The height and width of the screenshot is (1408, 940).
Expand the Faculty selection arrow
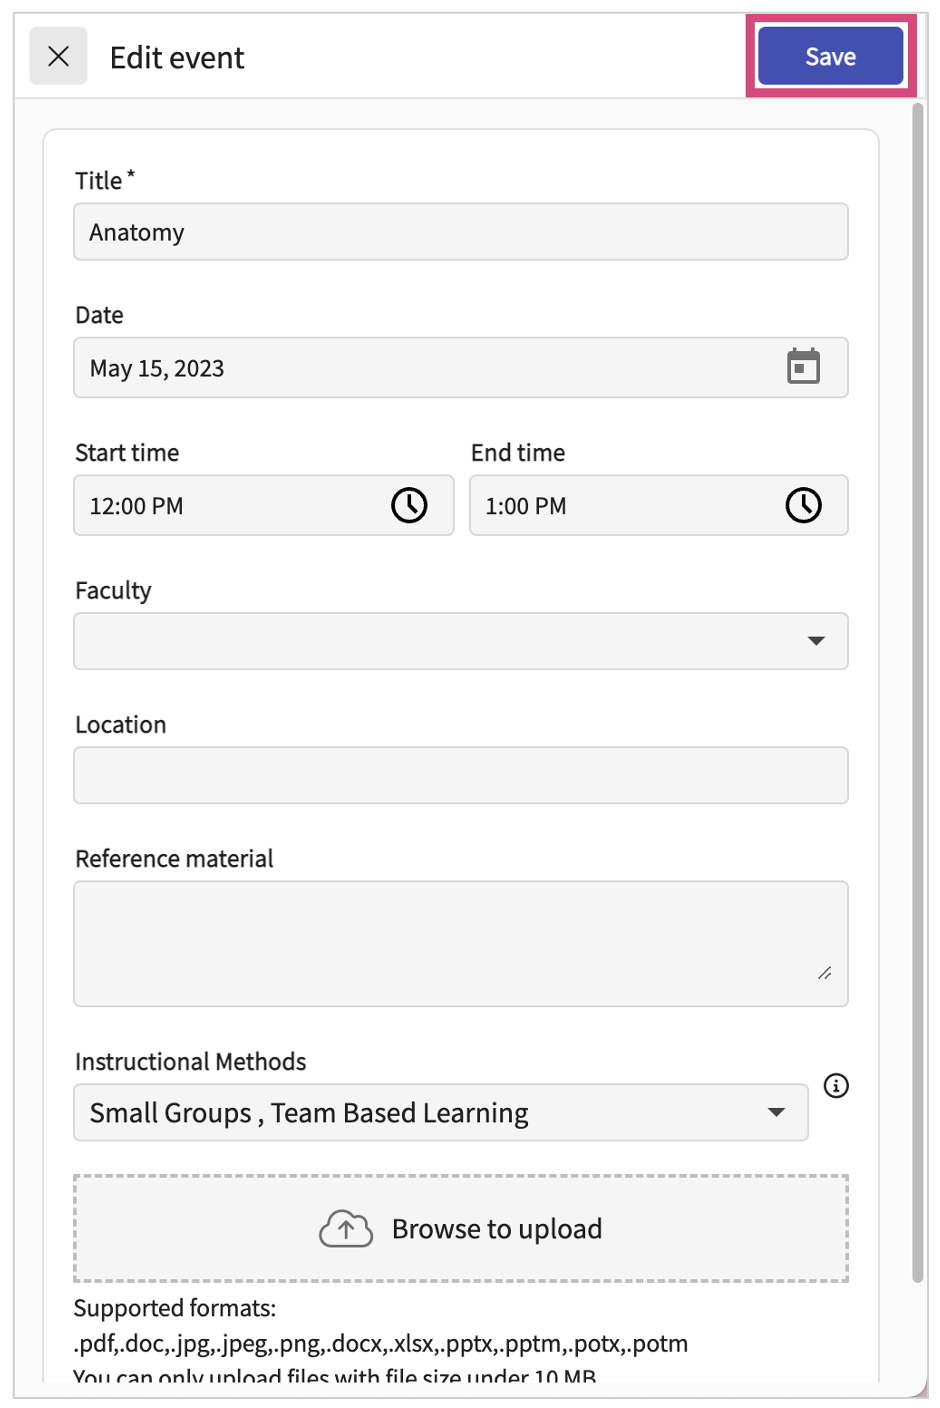point(814,641)
